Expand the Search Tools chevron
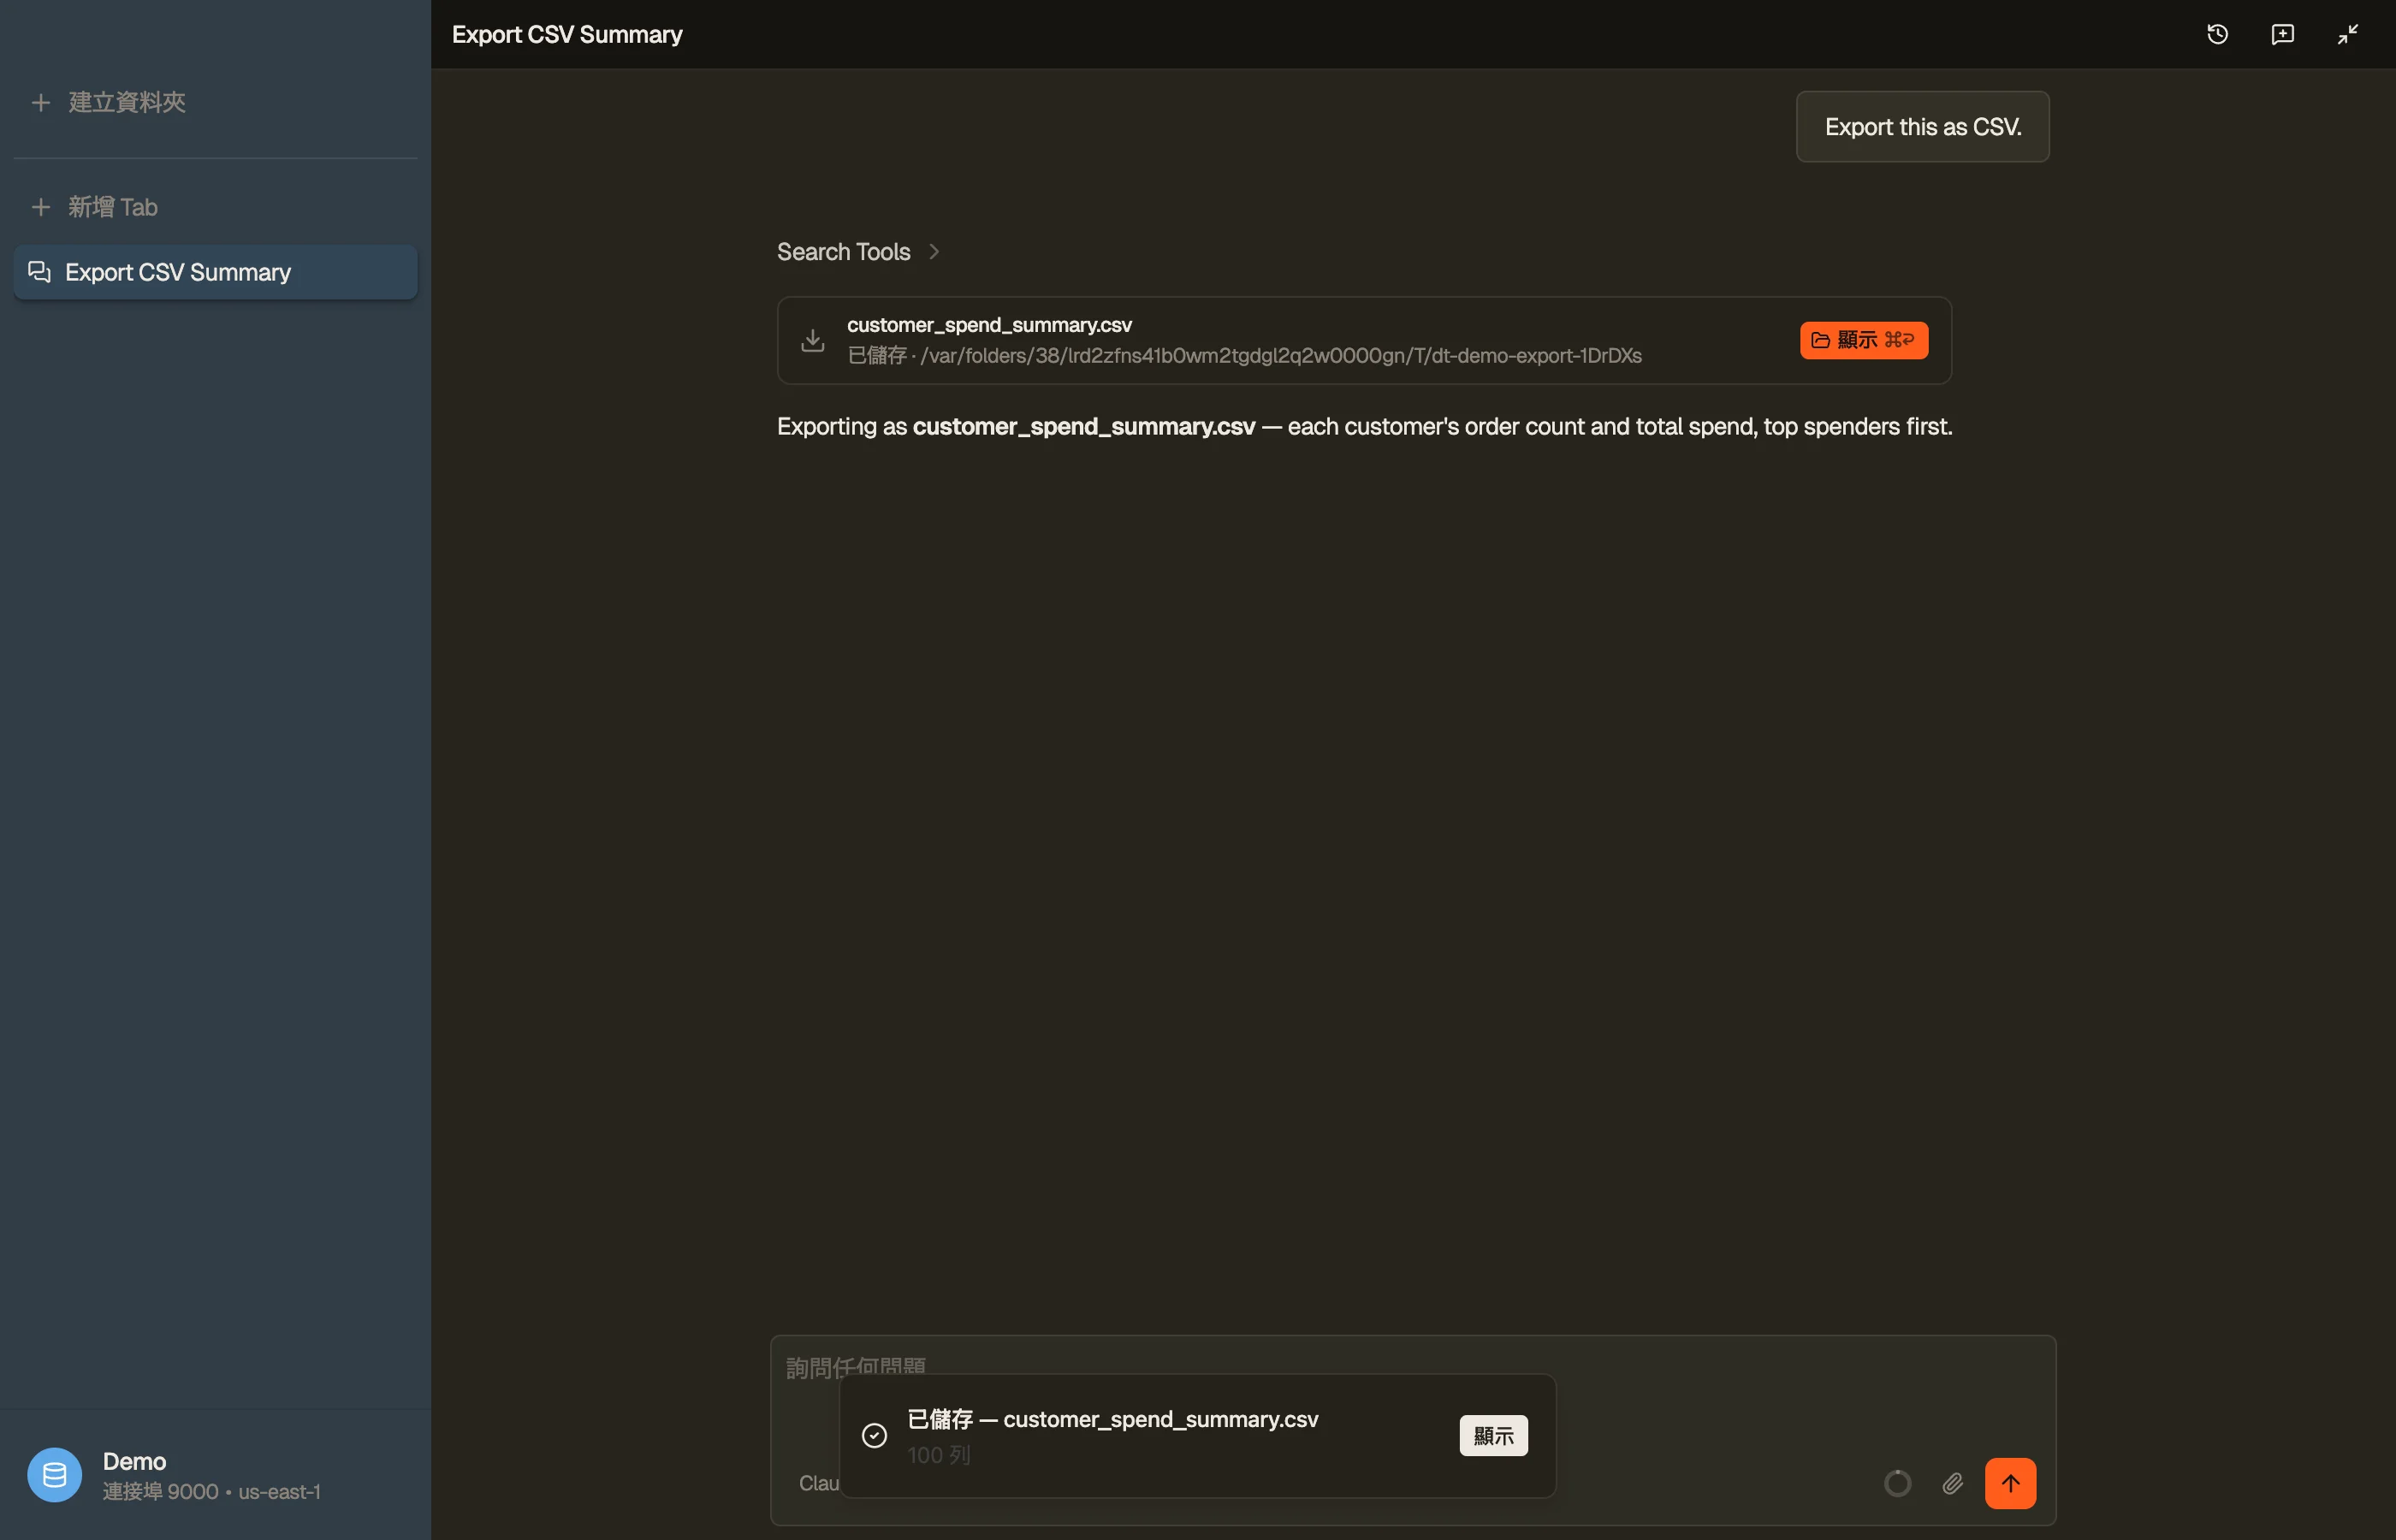 click(934, 252)
